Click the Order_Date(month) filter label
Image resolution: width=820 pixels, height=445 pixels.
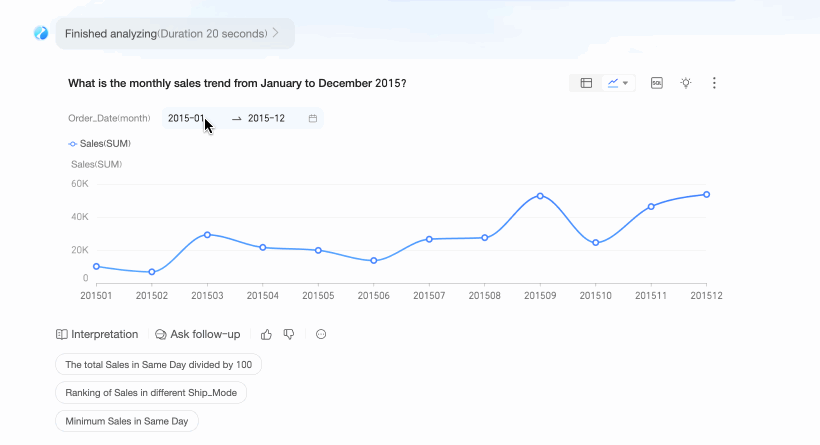tap(109, 118)
